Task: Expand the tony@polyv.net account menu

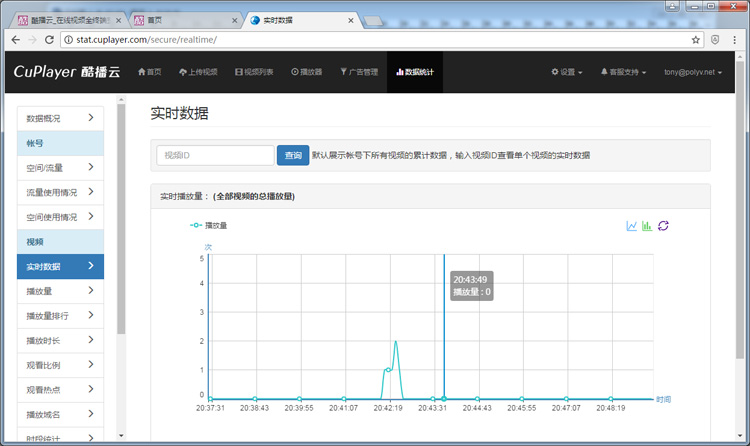Action: tap(695, 72)
